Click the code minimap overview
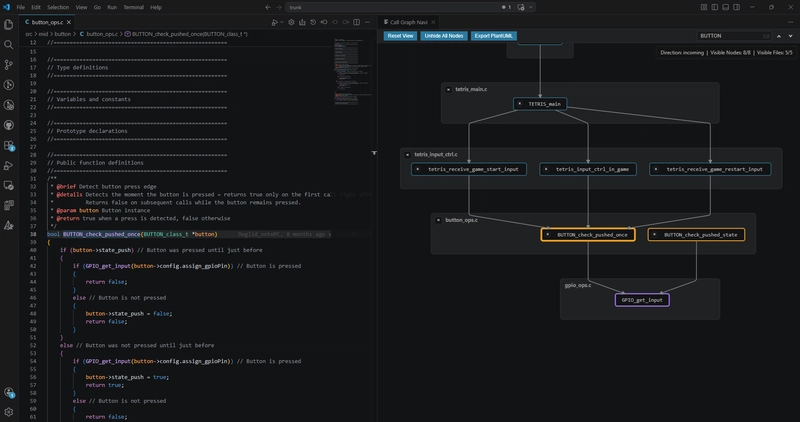This screenshot has width=800, height=422. tap(346, 71)
